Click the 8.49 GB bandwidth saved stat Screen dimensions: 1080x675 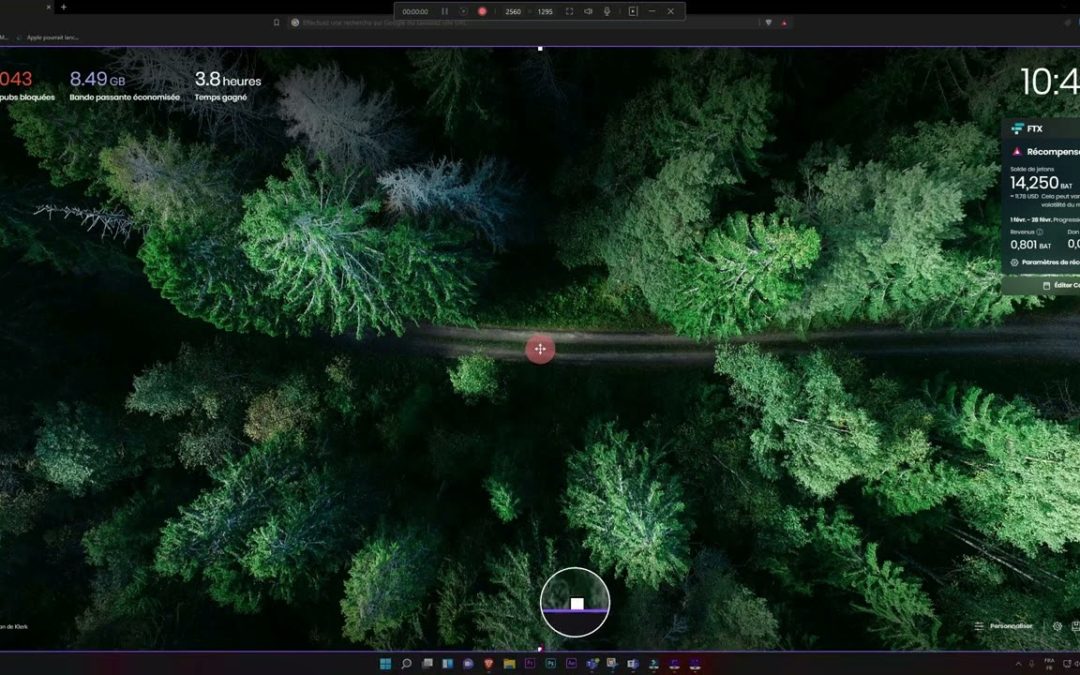(97, 79)
